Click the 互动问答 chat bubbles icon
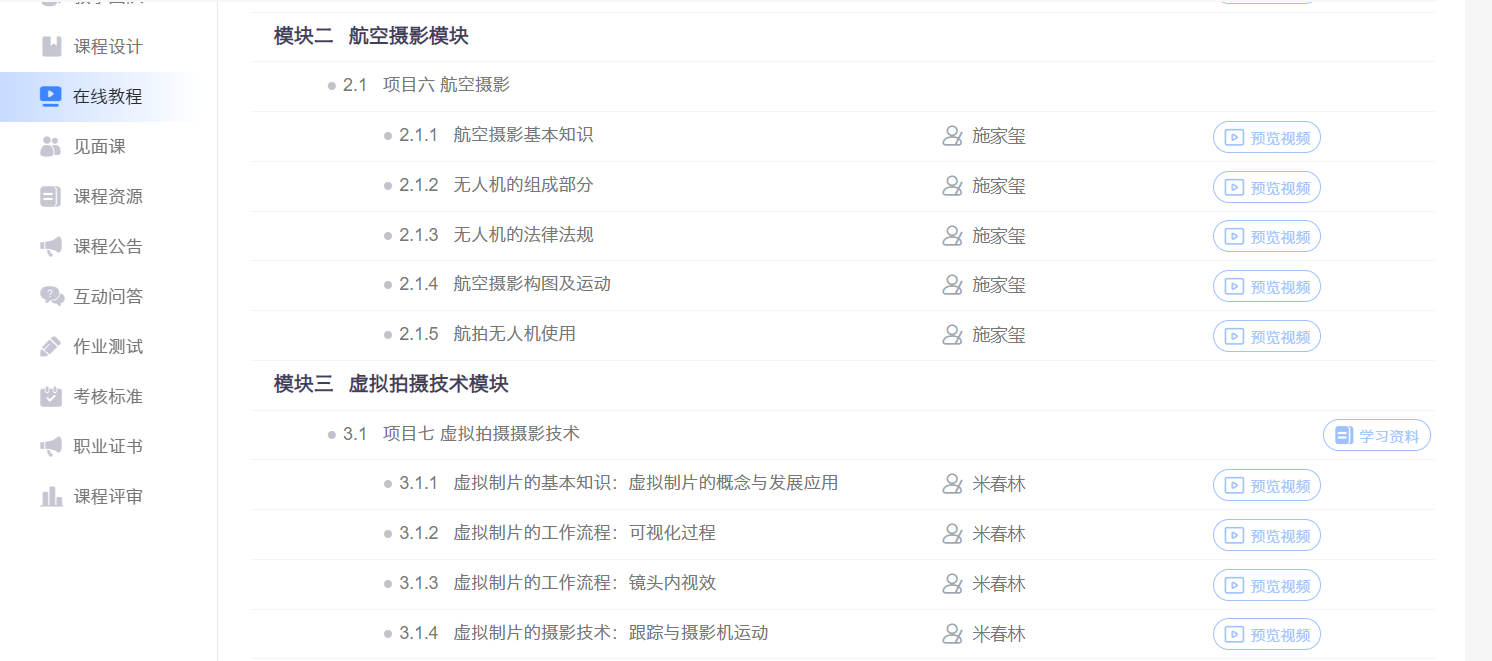Viewport: 1492px width, 661px height. click(x=51, y=297)
